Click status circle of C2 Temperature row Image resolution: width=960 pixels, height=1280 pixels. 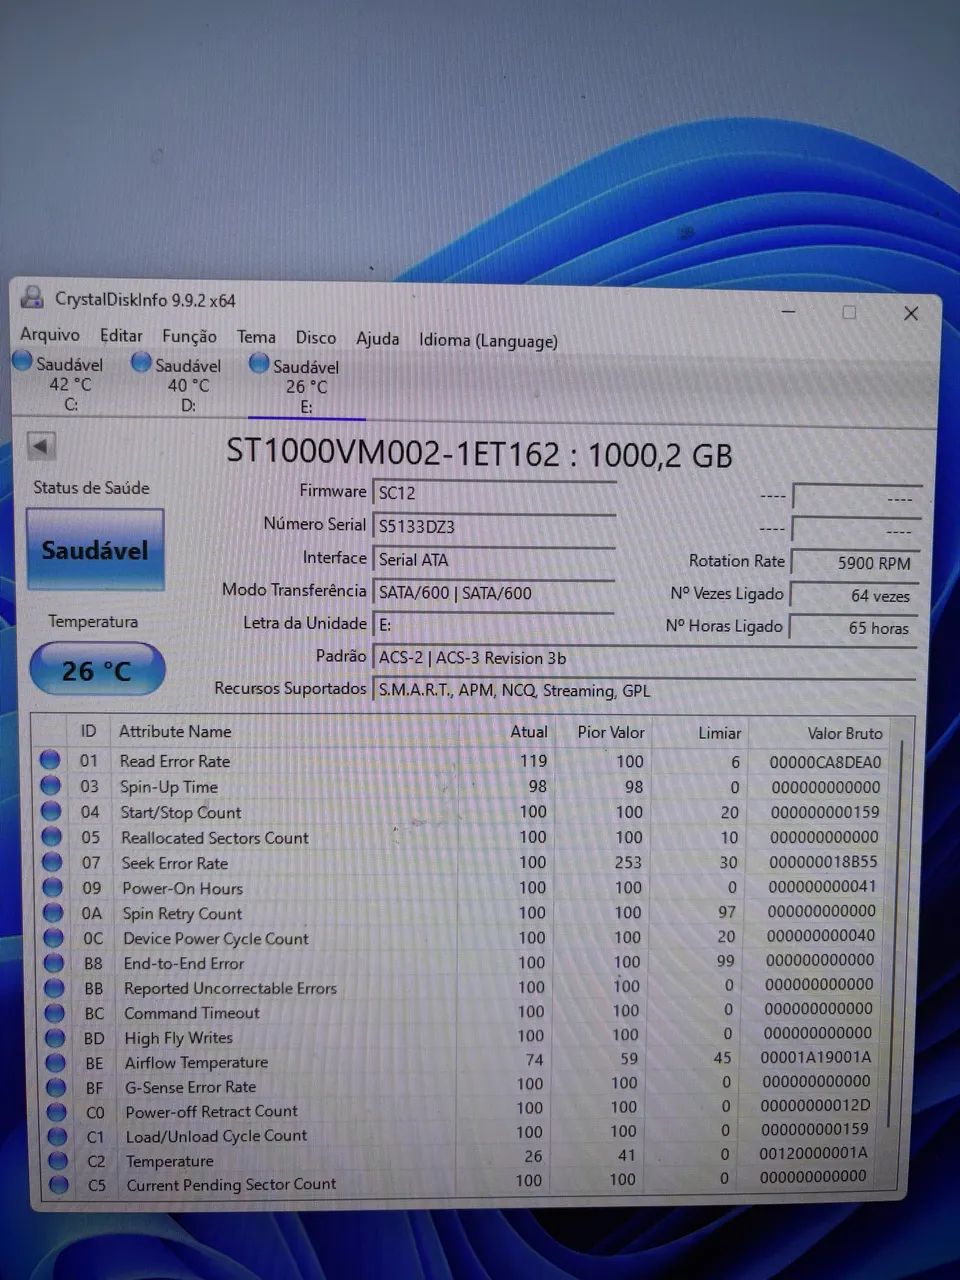point(59,1160)
